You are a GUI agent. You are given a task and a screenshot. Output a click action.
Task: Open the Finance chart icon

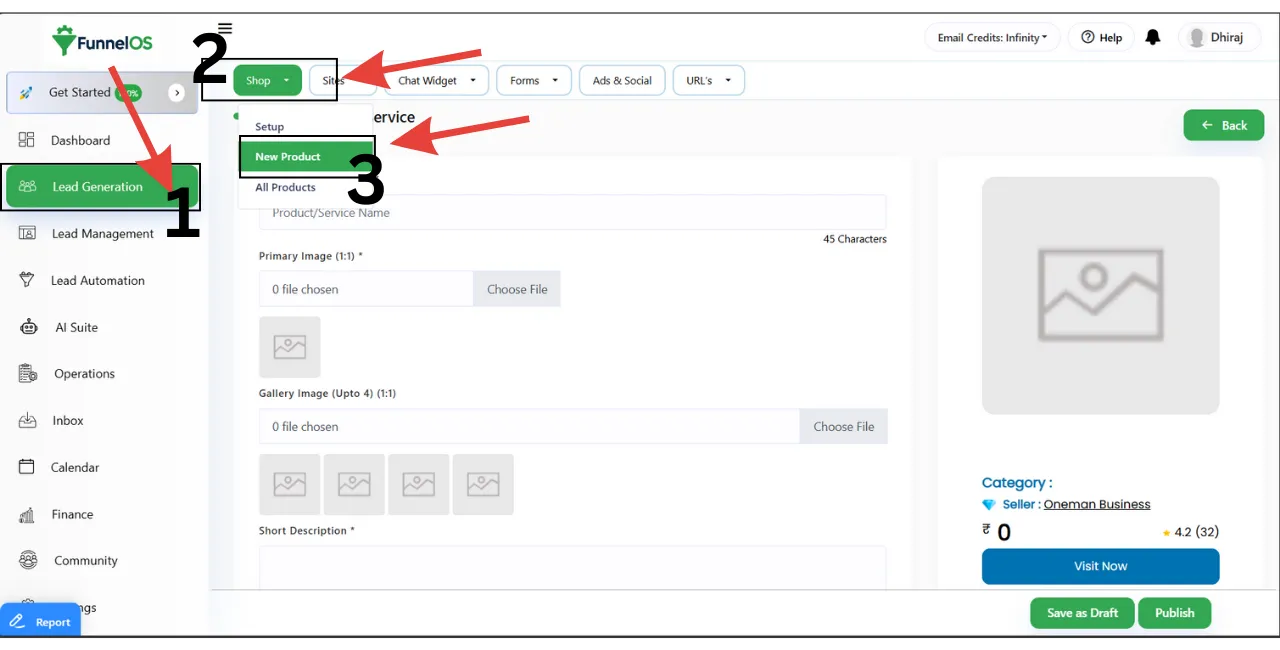pos(28,514)
